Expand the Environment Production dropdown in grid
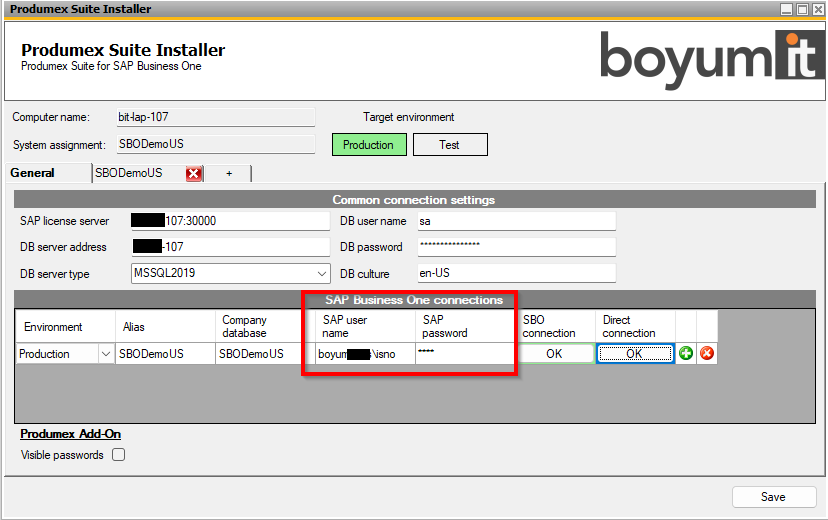 point(106,354)
